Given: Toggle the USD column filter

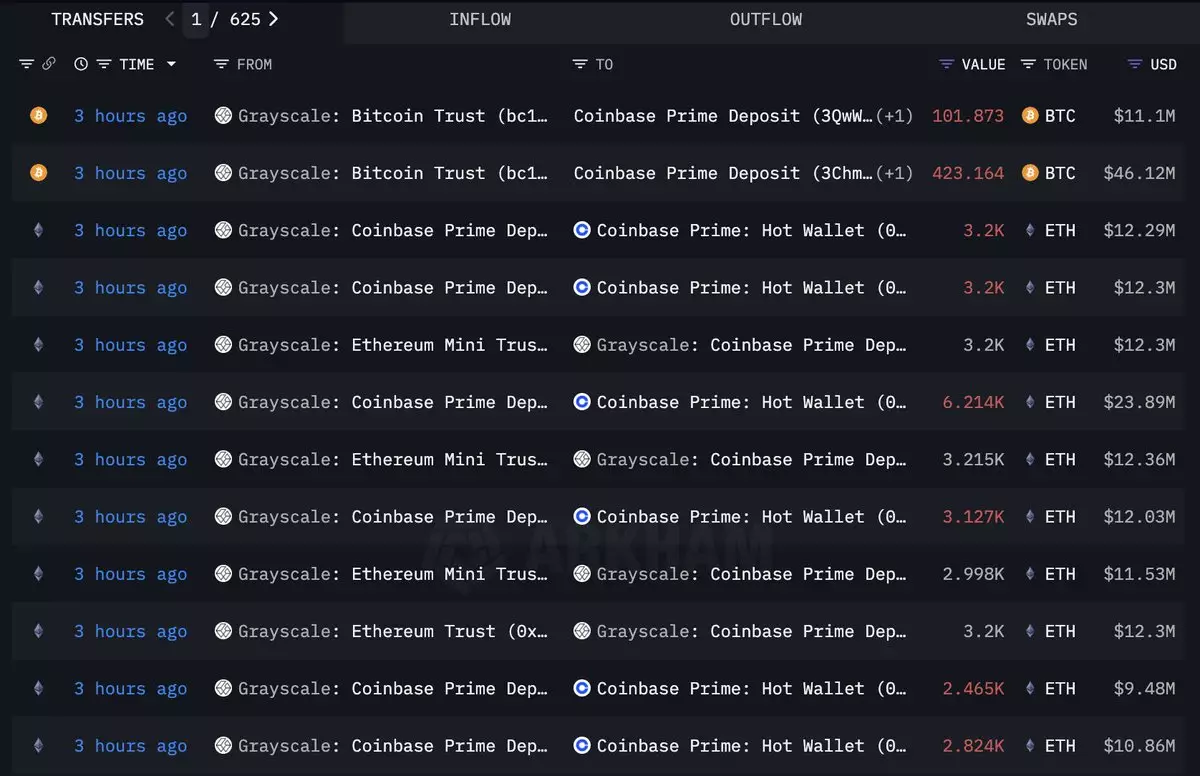Looking at the screenshot, I should click(x=1134, y=64).
